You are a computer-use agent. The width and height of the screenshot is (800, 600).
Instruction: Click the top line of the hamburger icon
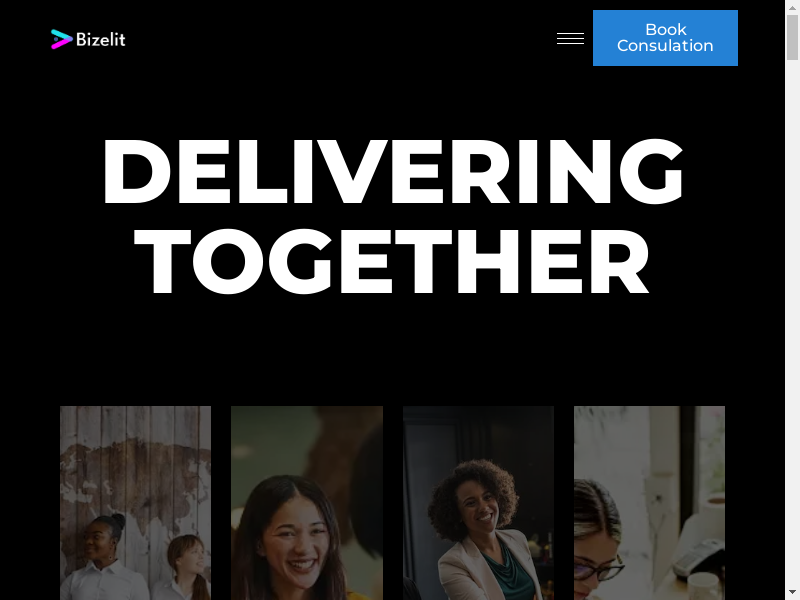pos(570,34)
